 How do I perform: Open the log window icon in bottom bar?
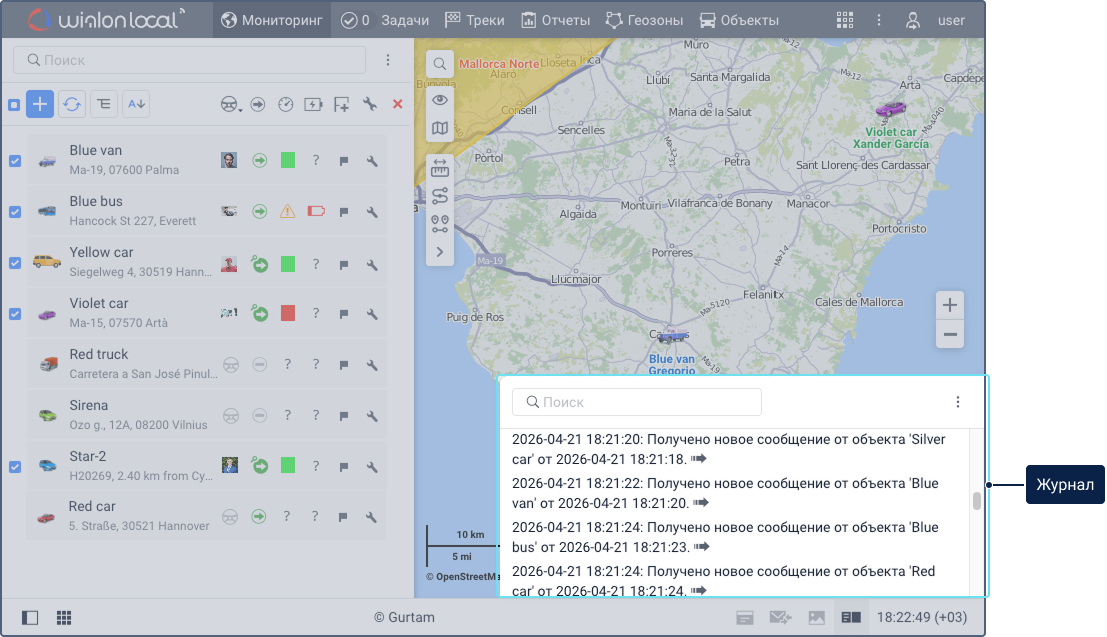(x=850, y=617)
